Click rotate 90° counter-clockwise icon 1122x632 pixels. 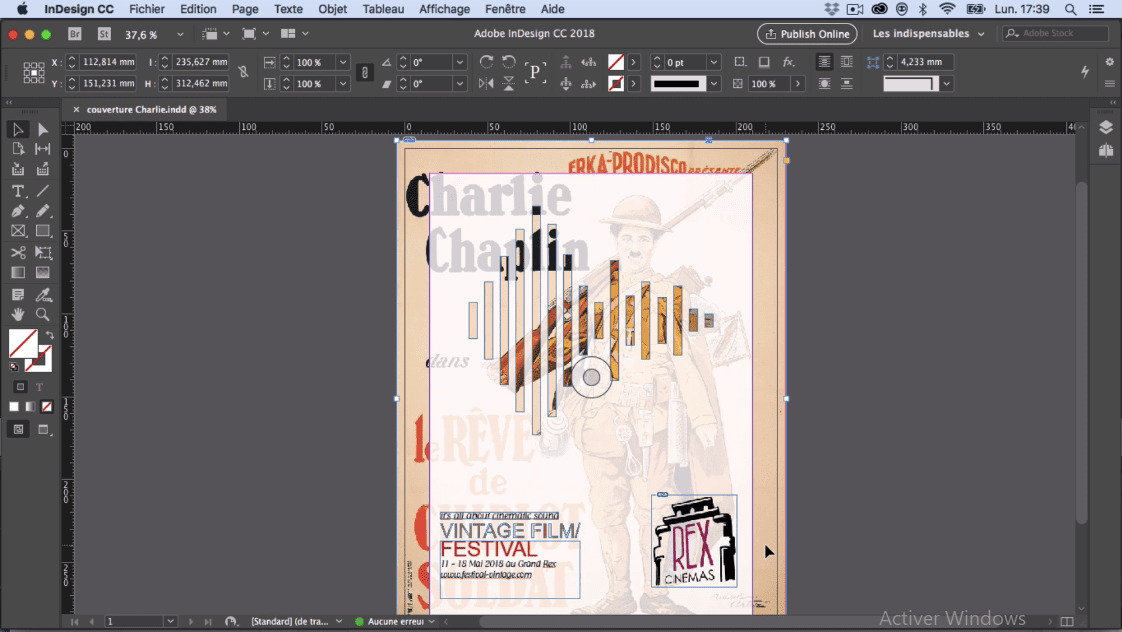[x=509, y=62]
